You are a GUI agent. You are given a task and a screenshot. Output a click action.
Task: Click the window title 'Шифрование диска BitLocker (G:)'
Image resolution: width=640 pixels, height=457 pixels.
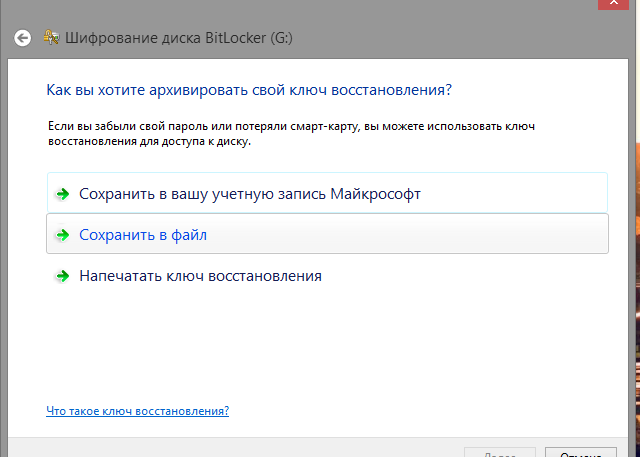click(x=179, y=38)
